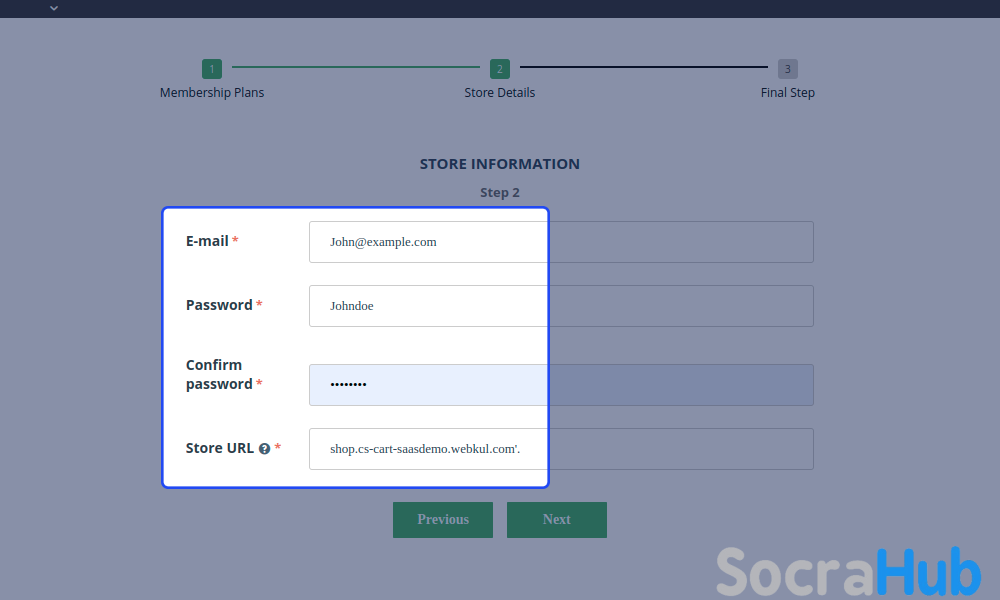Jump to the Final Step label

788,93
